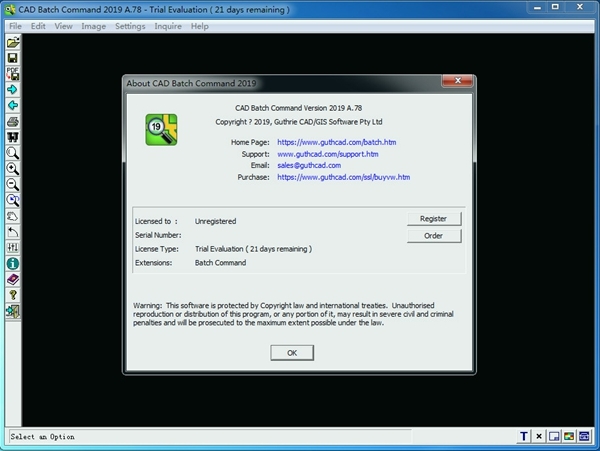Click the Register button
Viewport: 600px width, 451px height.
(434, 219)
